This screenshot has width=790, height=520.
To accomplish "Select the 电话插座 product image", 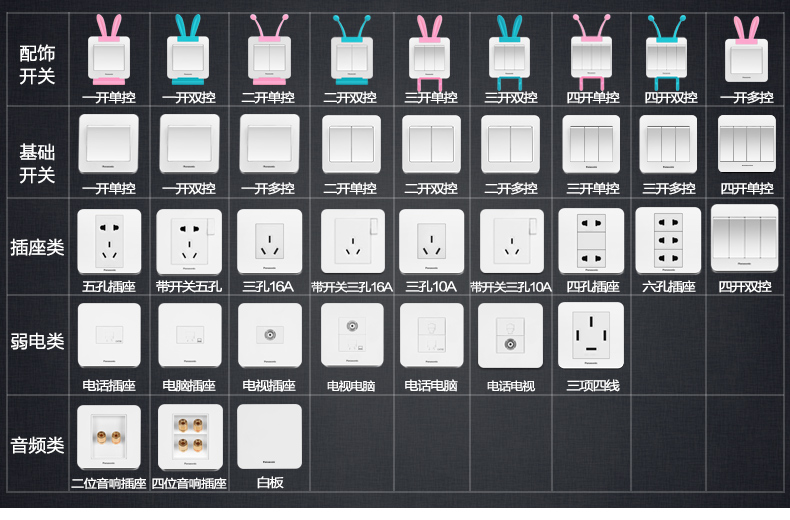I will (x=109, y=335).
